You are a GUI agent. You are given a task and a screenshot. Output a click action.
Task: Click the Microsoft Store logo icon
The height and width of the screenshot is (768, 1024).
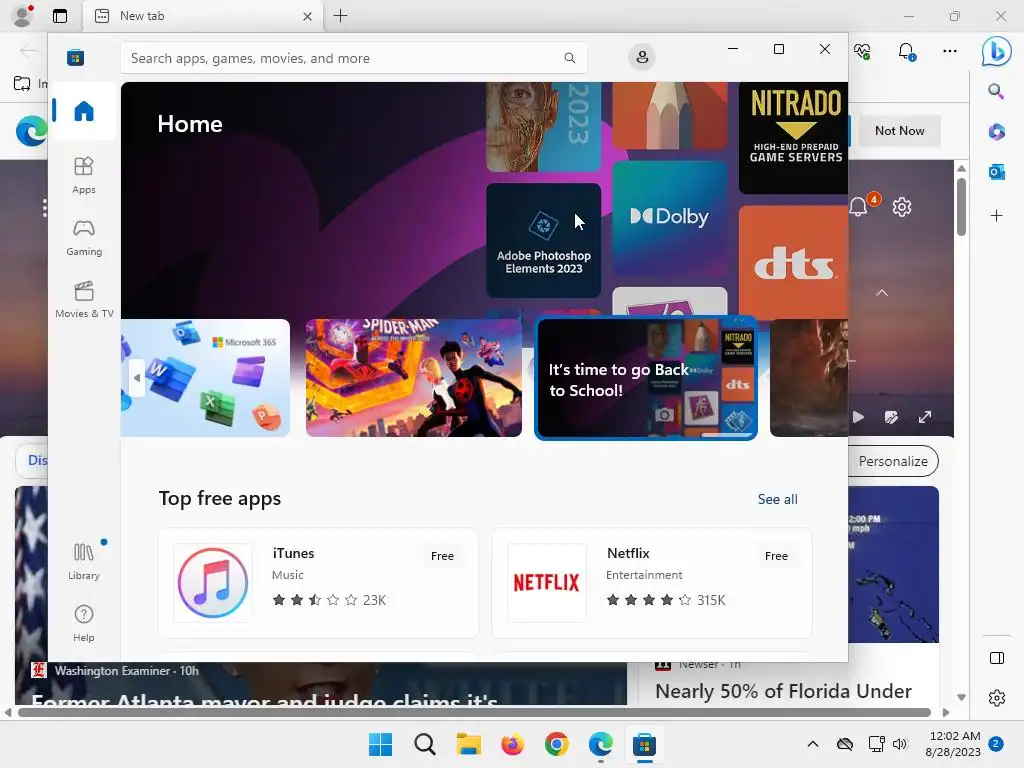[x=76, y=58]
